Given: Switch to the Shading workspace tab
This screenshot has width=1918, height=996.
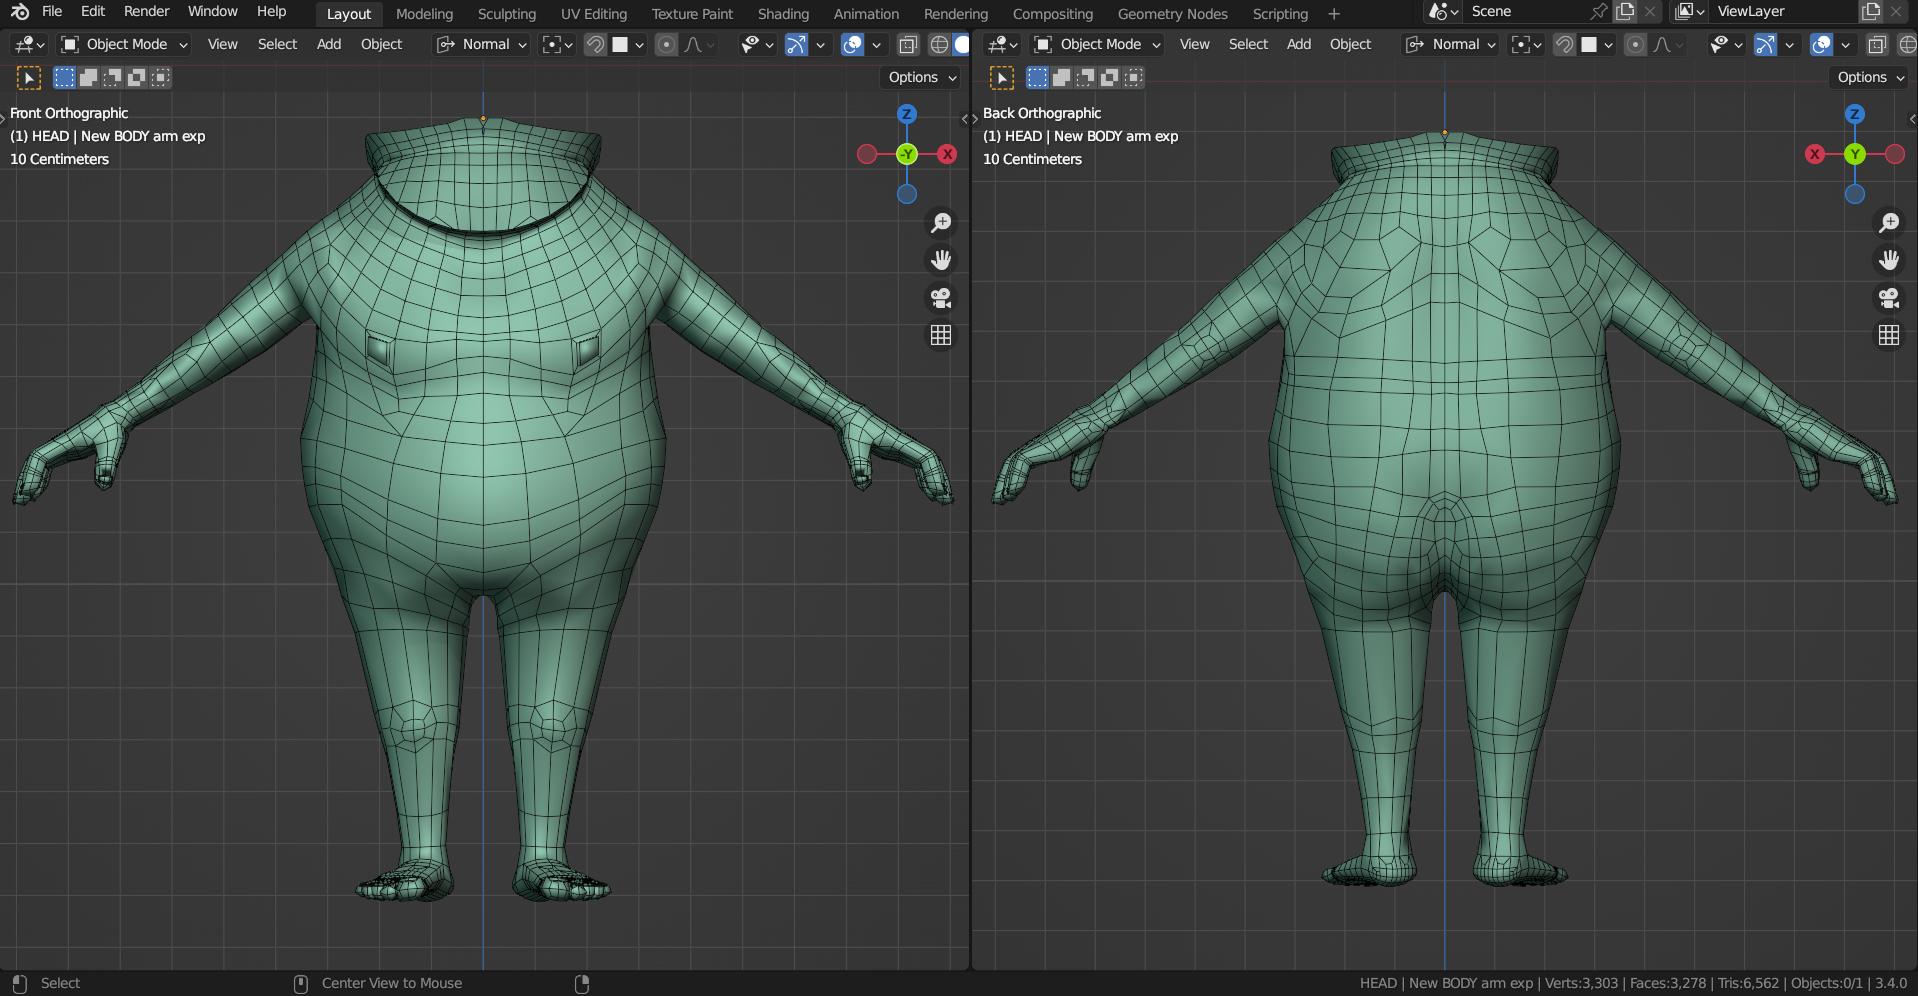Looking at the screenshot, I should coord(783,14).
